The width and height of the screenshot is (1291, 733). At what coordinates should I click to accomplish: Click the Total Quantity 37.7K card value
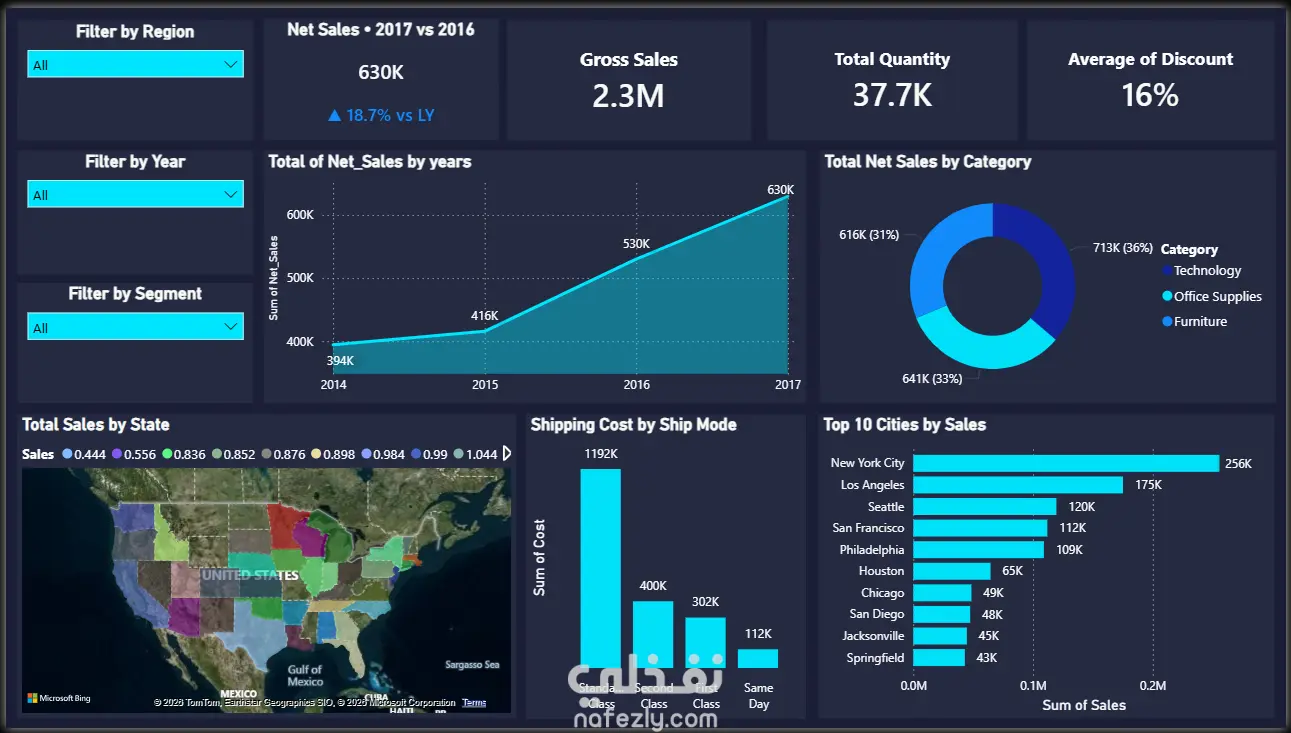coord(892,95)
